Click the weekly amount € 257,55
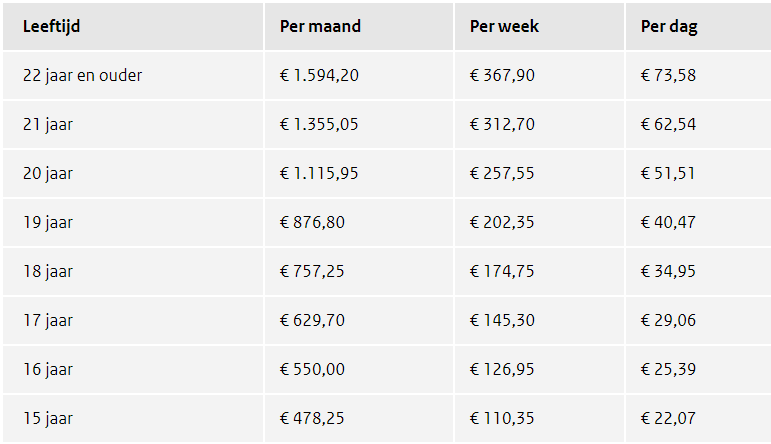 [x=502, y=174]
